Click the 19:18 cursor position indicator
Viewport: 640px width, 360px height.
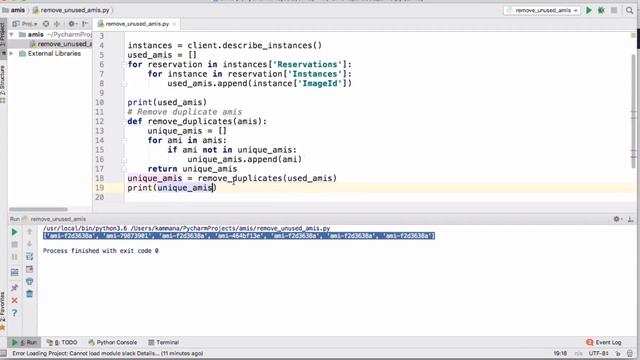click(x=560, y=353)
